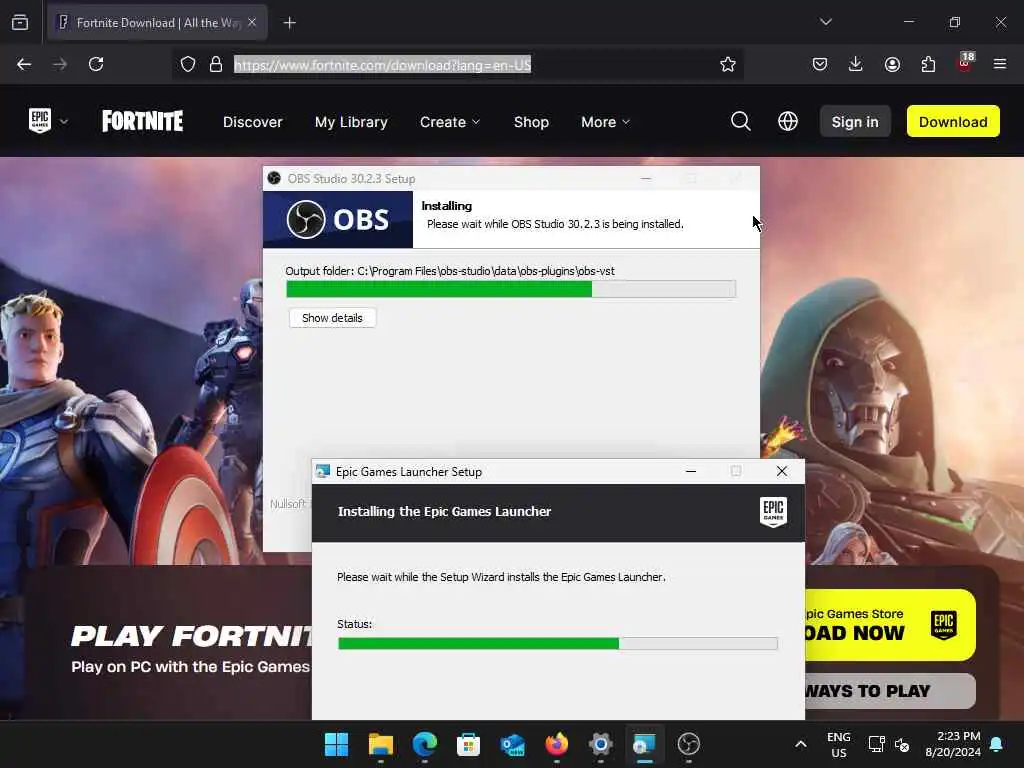Close the Epic Games Launcher Setup window
1024x768 pixels.
tap(782, 472)
